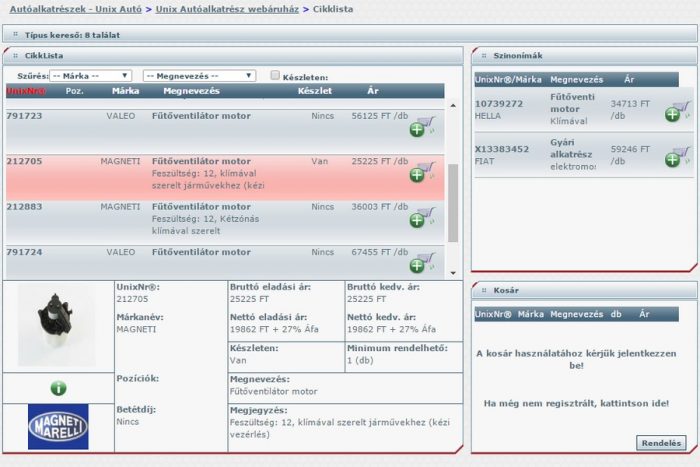Screen dimensions: 700x467
Task: Open product thumbnail image of fan motor
Action: [56, 325]
